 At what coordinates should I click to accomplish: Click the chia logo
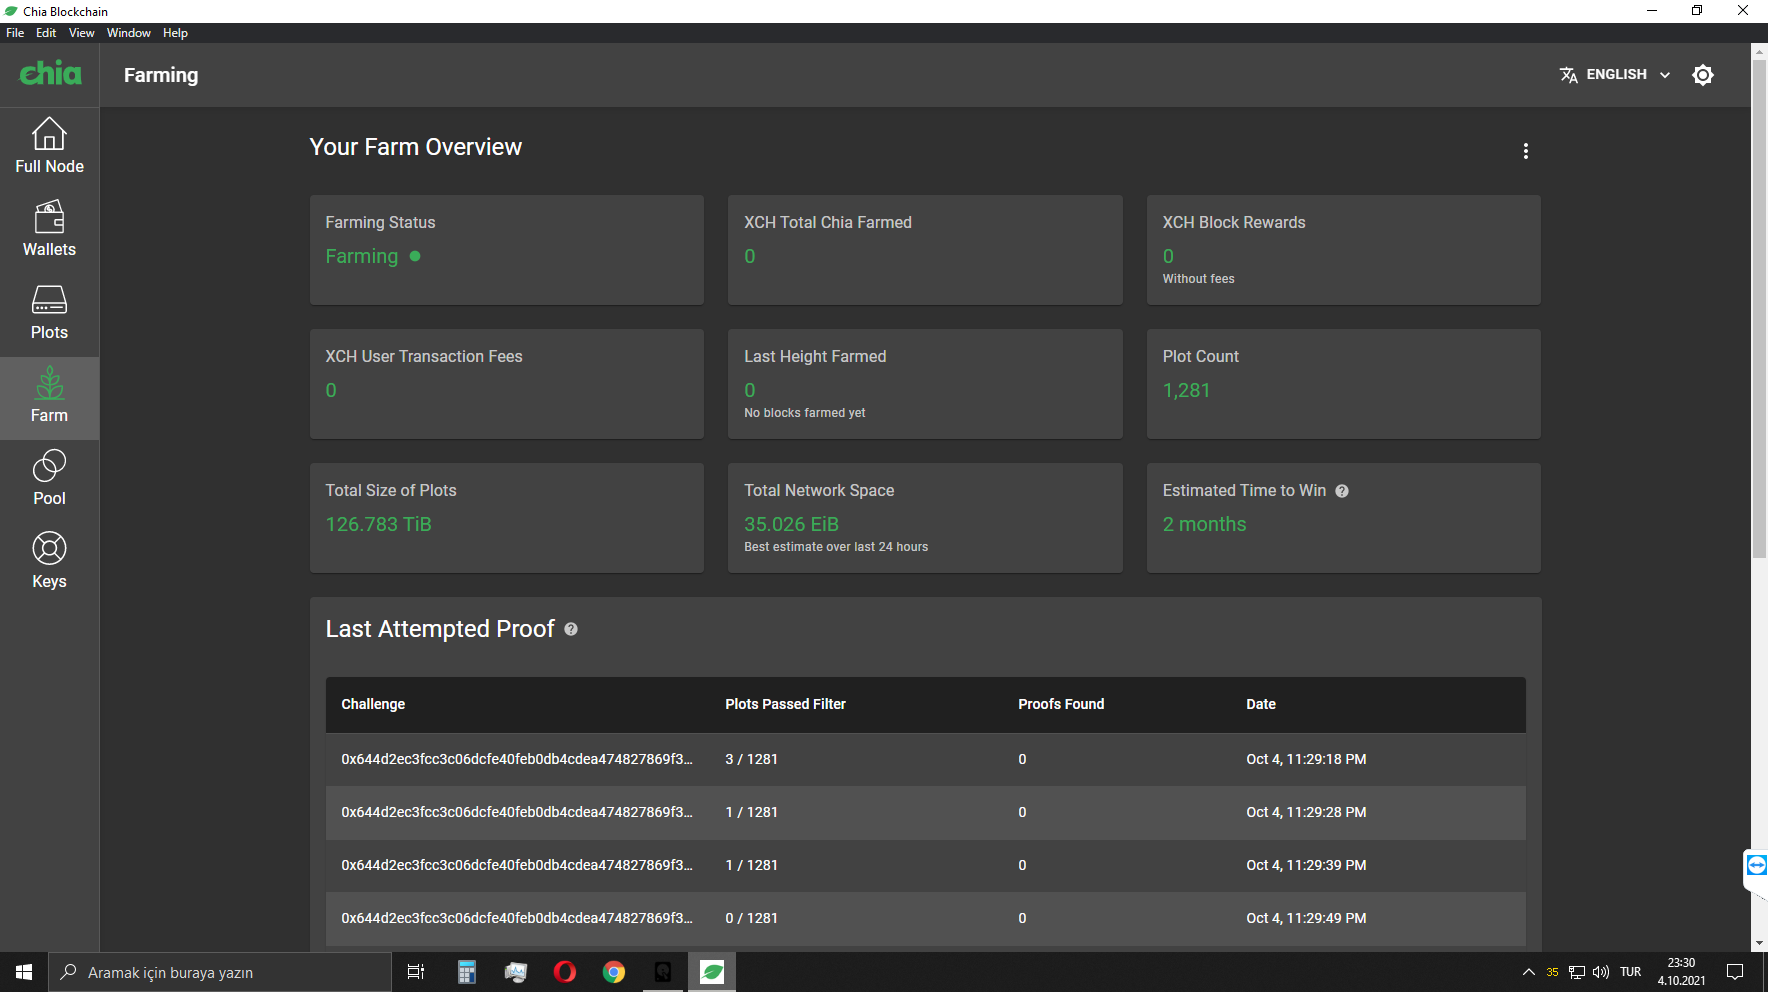tap(50, 74)
